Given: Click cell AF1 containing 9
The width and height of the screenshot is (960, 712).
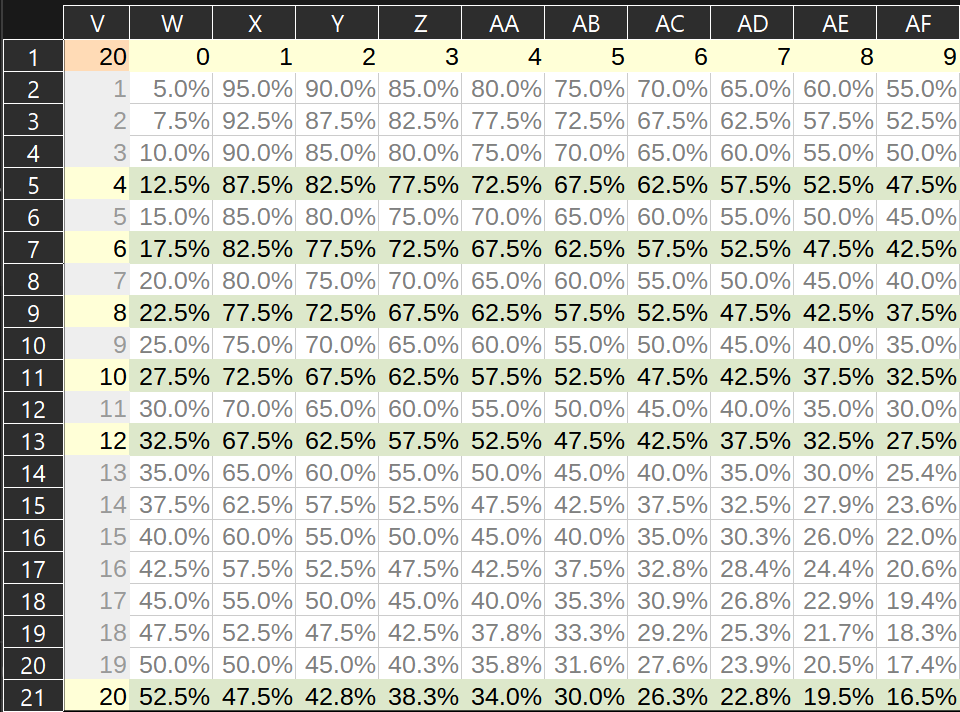Looking at the screenshot, I should click(x=918, y=57).
